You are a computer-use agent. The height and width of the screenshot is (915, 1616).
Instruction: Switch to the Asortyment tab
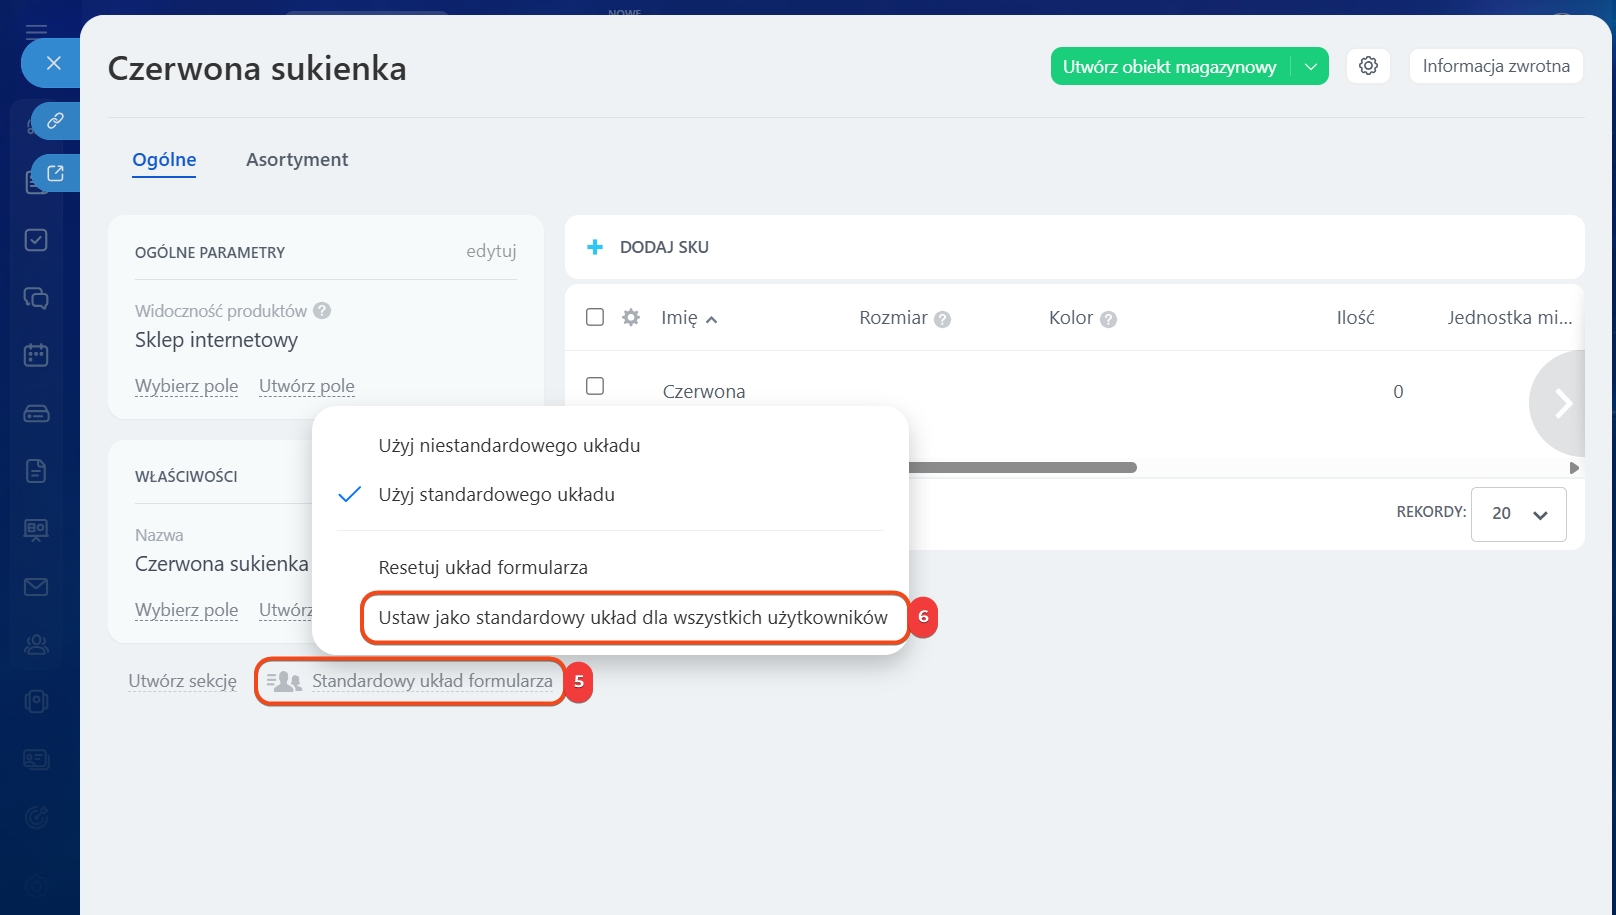click(297, 160)
